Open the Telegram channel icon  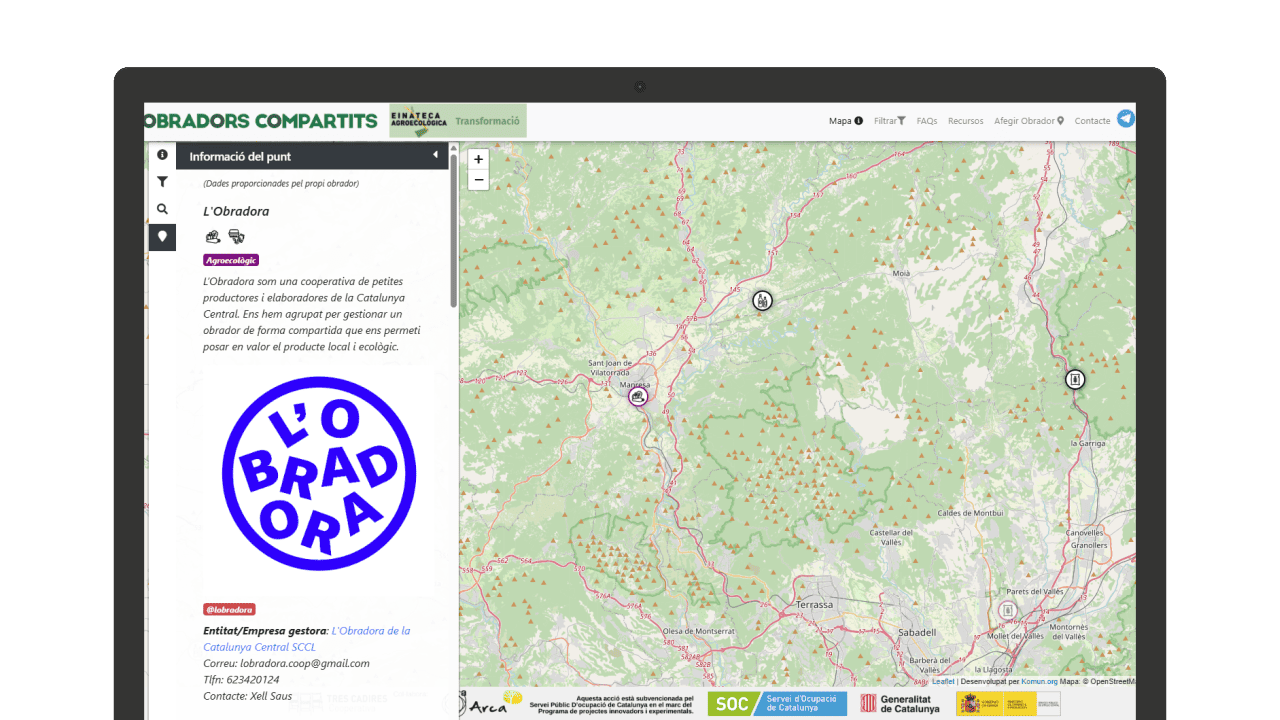pos(1126,118)
